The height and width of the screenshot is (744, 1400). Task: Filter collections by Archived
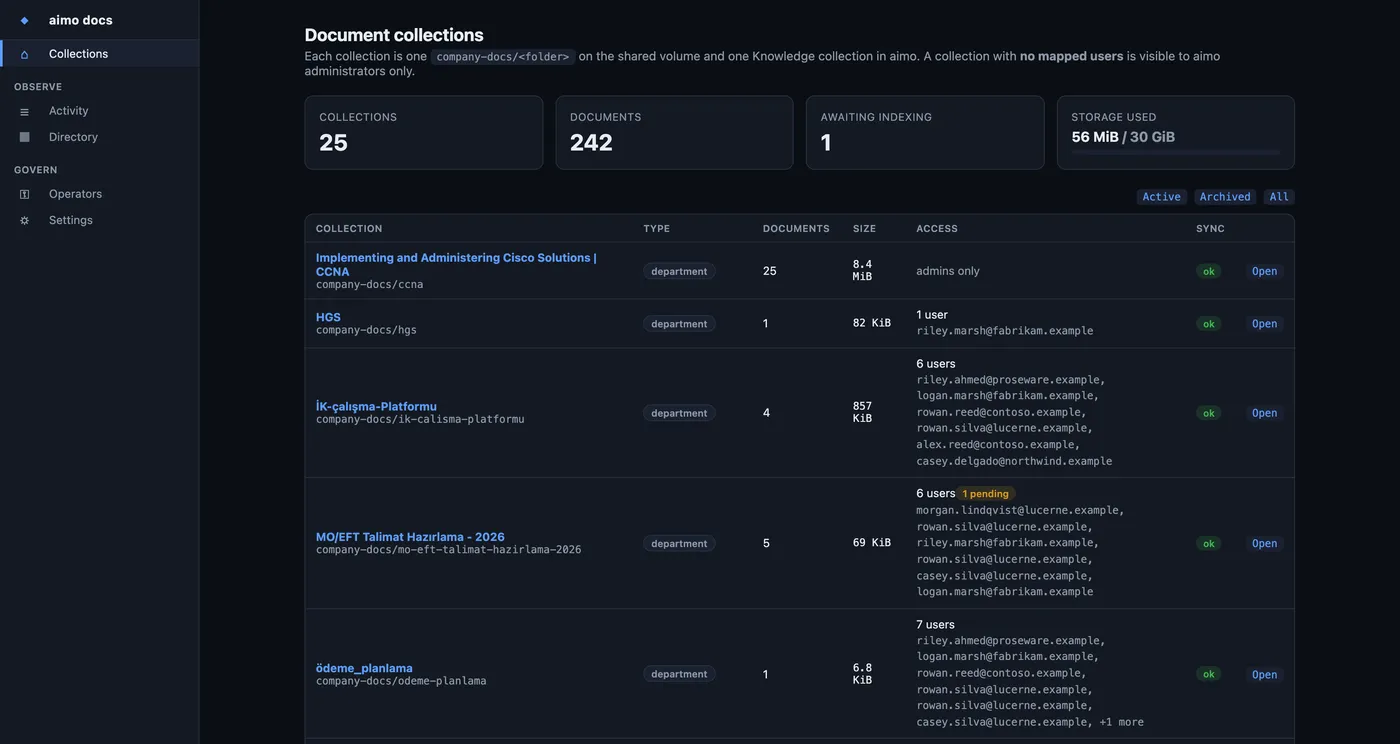[1225, 197]
